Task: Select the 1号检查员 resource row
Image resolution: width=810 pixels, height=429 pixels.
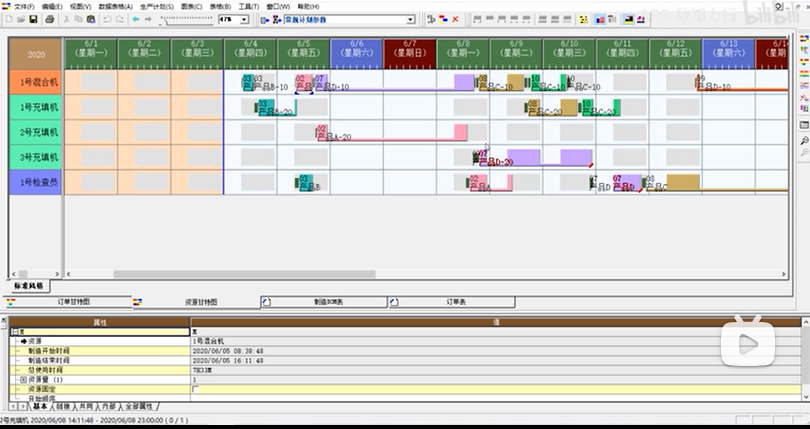Action: 36,182
